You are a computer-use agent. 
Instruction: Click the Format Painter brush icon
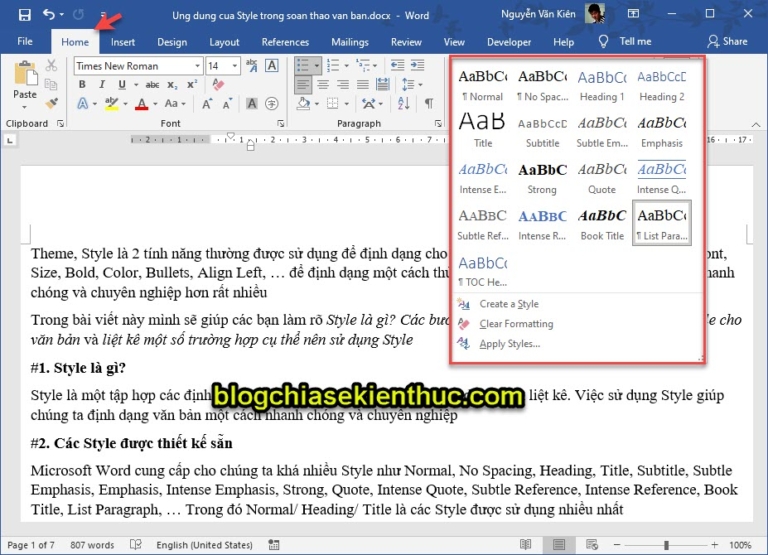click(x=51, y=103)
